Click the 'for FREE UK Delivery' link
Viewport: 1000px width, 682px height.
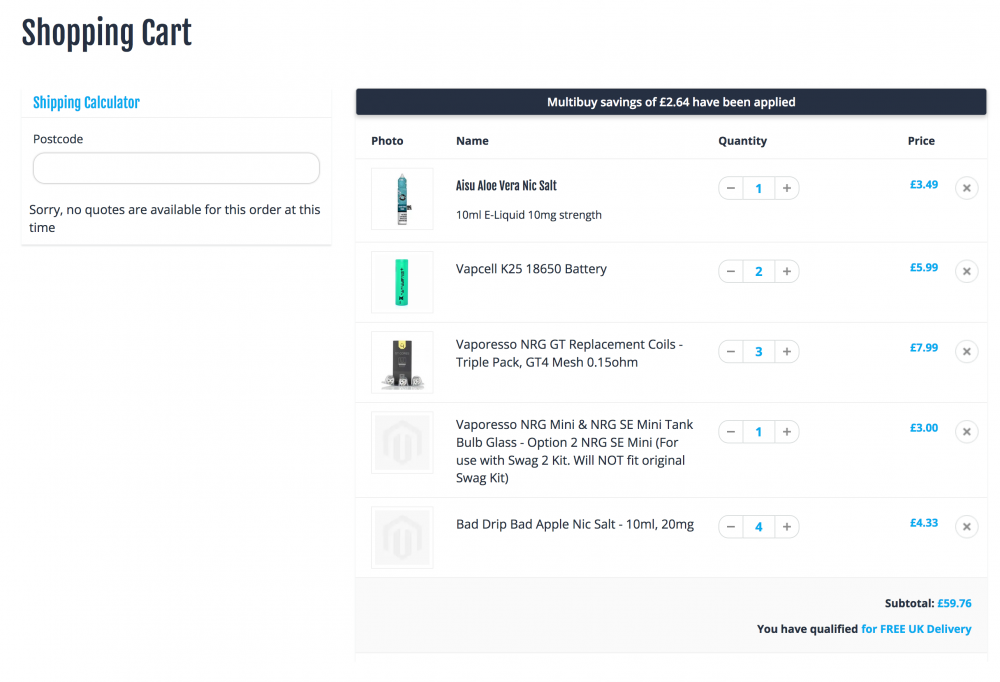click(916, 629)
